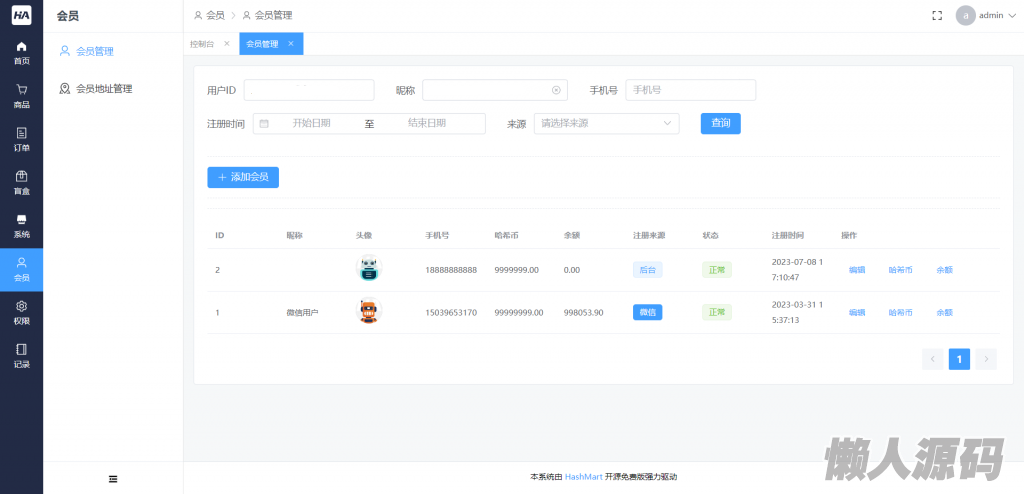Image resolution: width=1024 pixels, height=494 pixels.
Task: Open the 权限 permissions gear icon
Action: 21,312
